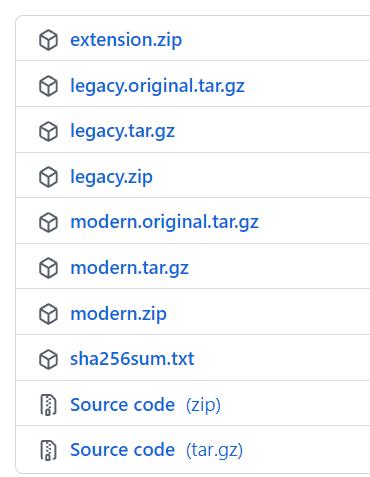Screen dimensions: 370x477
Task: Download the modern.zip file
Action: coord(118,314)
